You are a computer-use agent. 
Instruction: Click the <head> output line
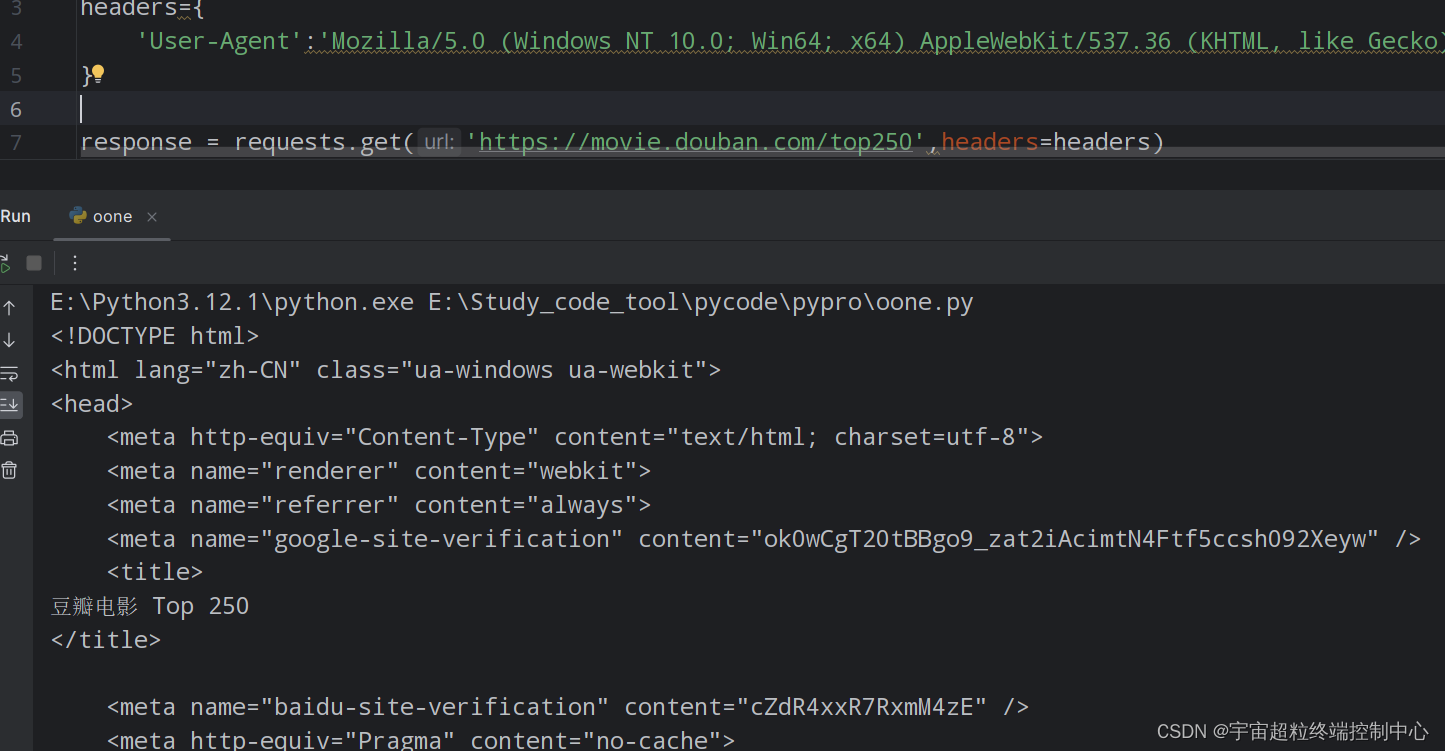pos(92,404)
